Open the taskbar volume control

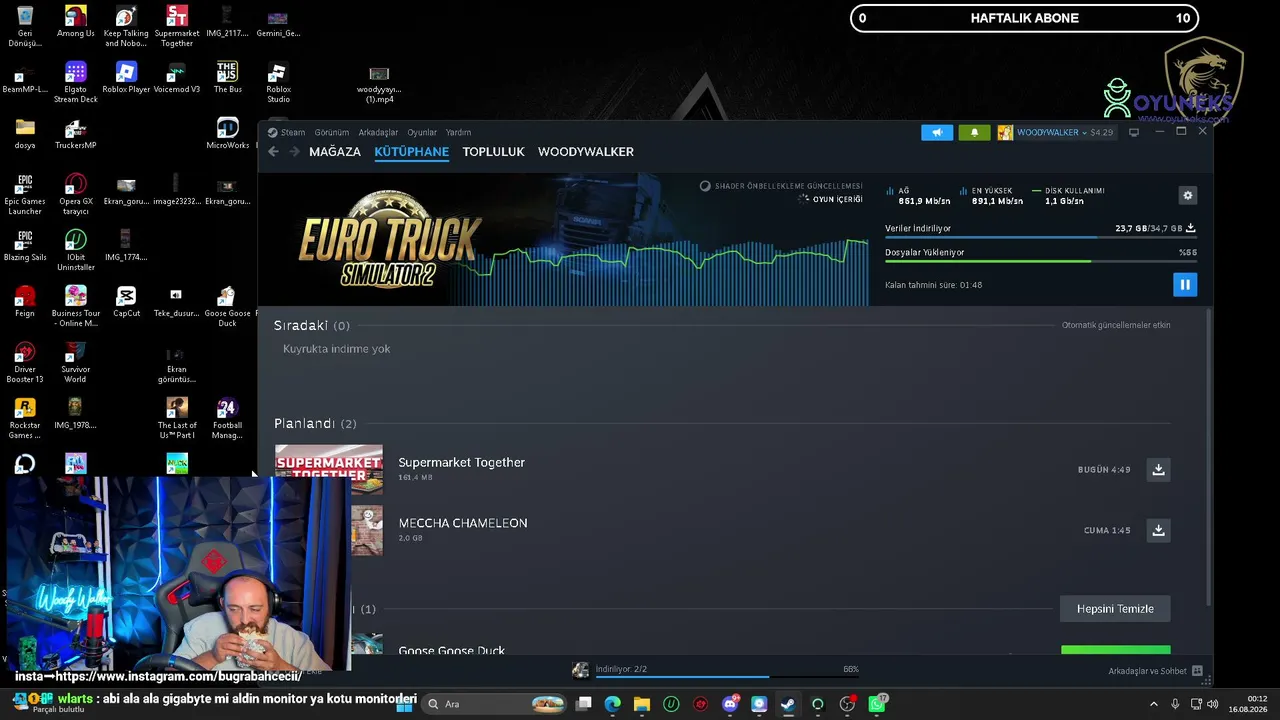point(1213,704)
